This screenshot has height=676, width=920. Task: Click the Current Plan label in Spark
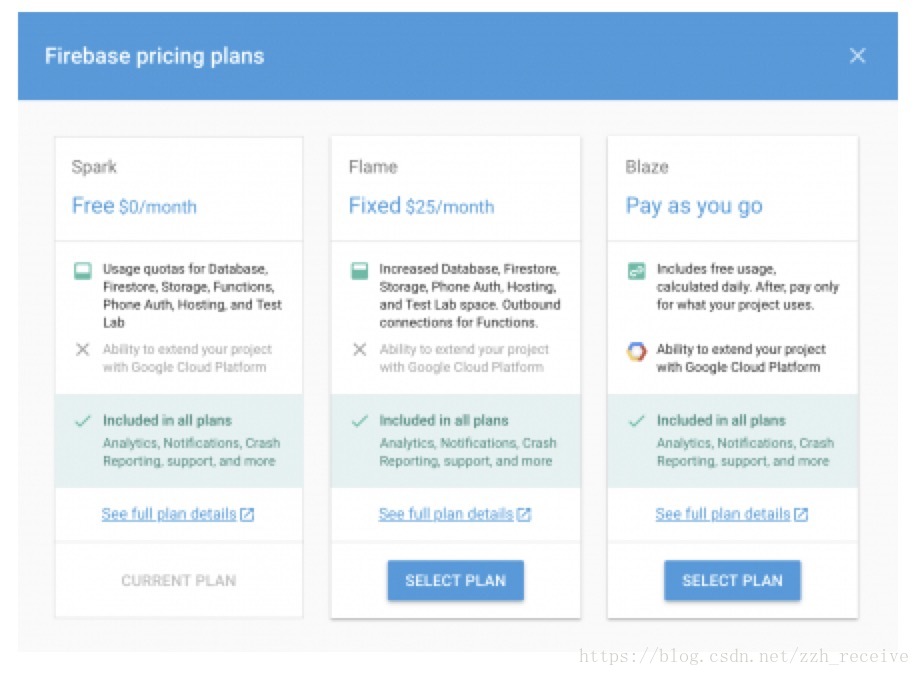coord(178,580)
